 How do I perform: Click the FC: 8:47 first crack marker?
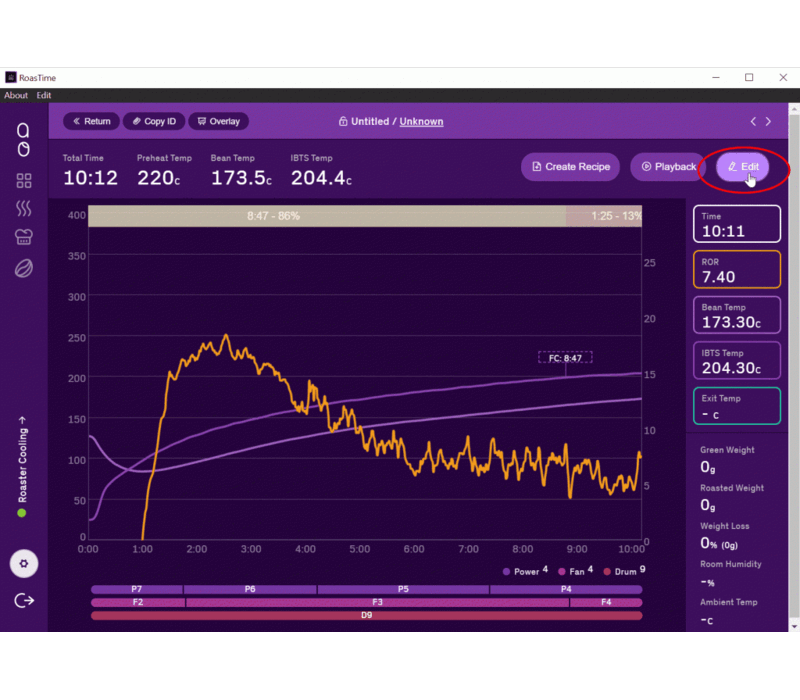click(x=565, y=357)
